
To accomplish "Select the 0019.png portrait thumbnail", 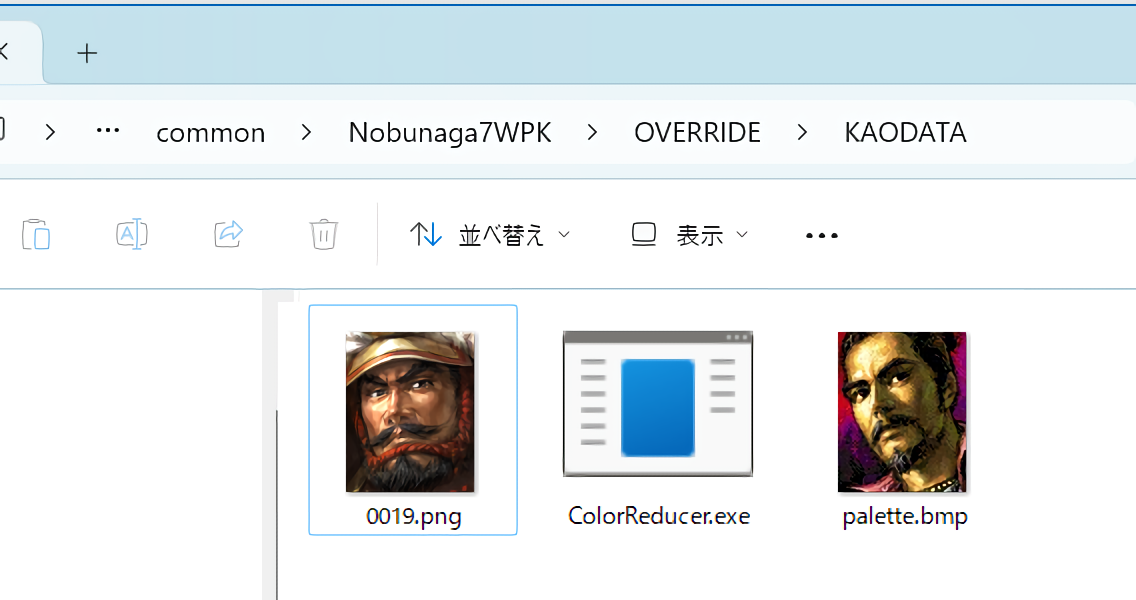I will pos(410,412).
